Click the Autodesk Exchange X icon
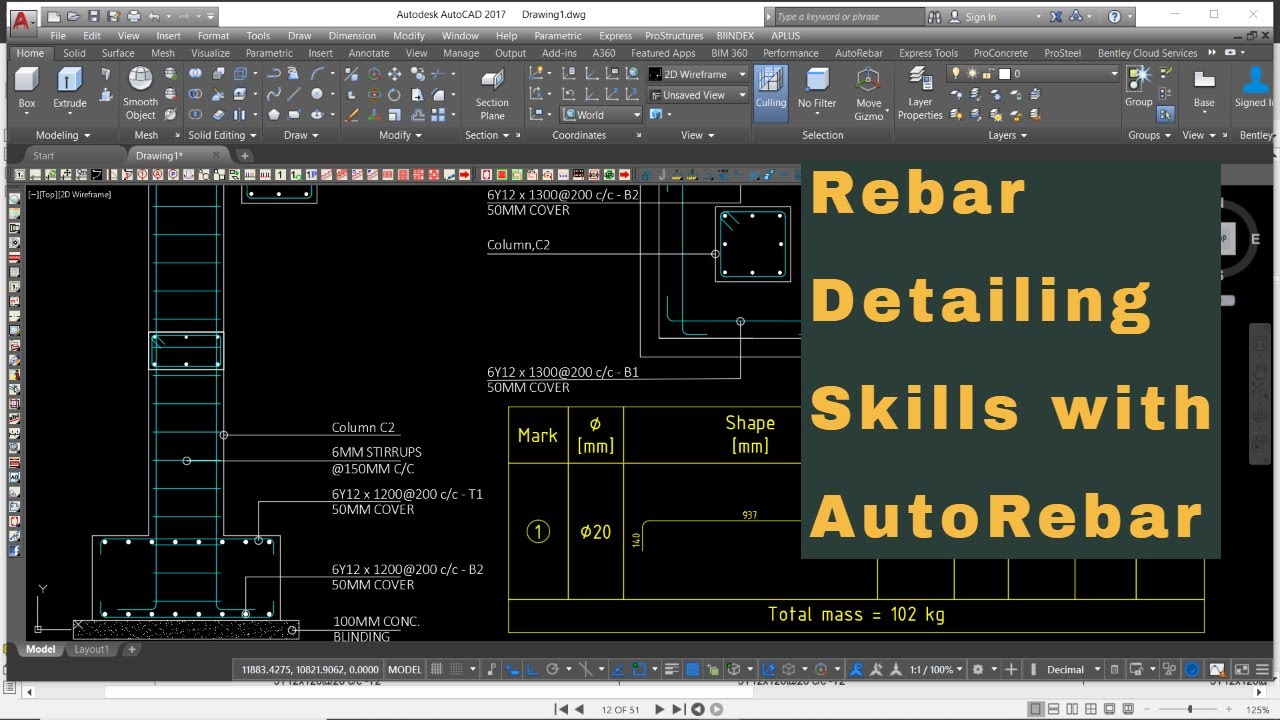 coord(1058,17)
